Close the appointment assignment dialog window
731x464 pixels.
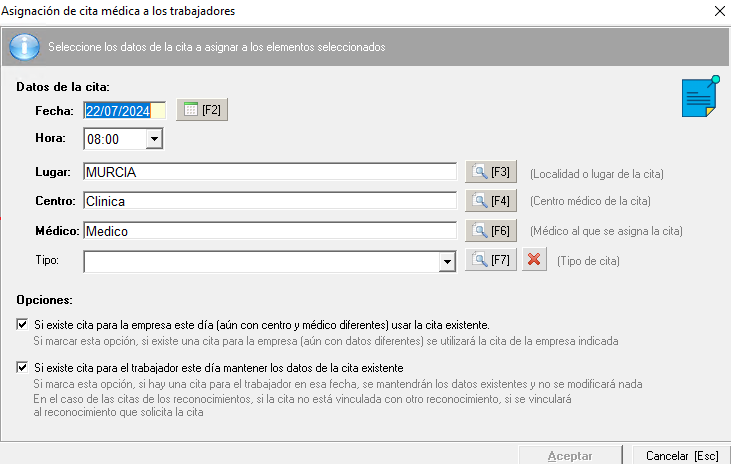[718, 11]
